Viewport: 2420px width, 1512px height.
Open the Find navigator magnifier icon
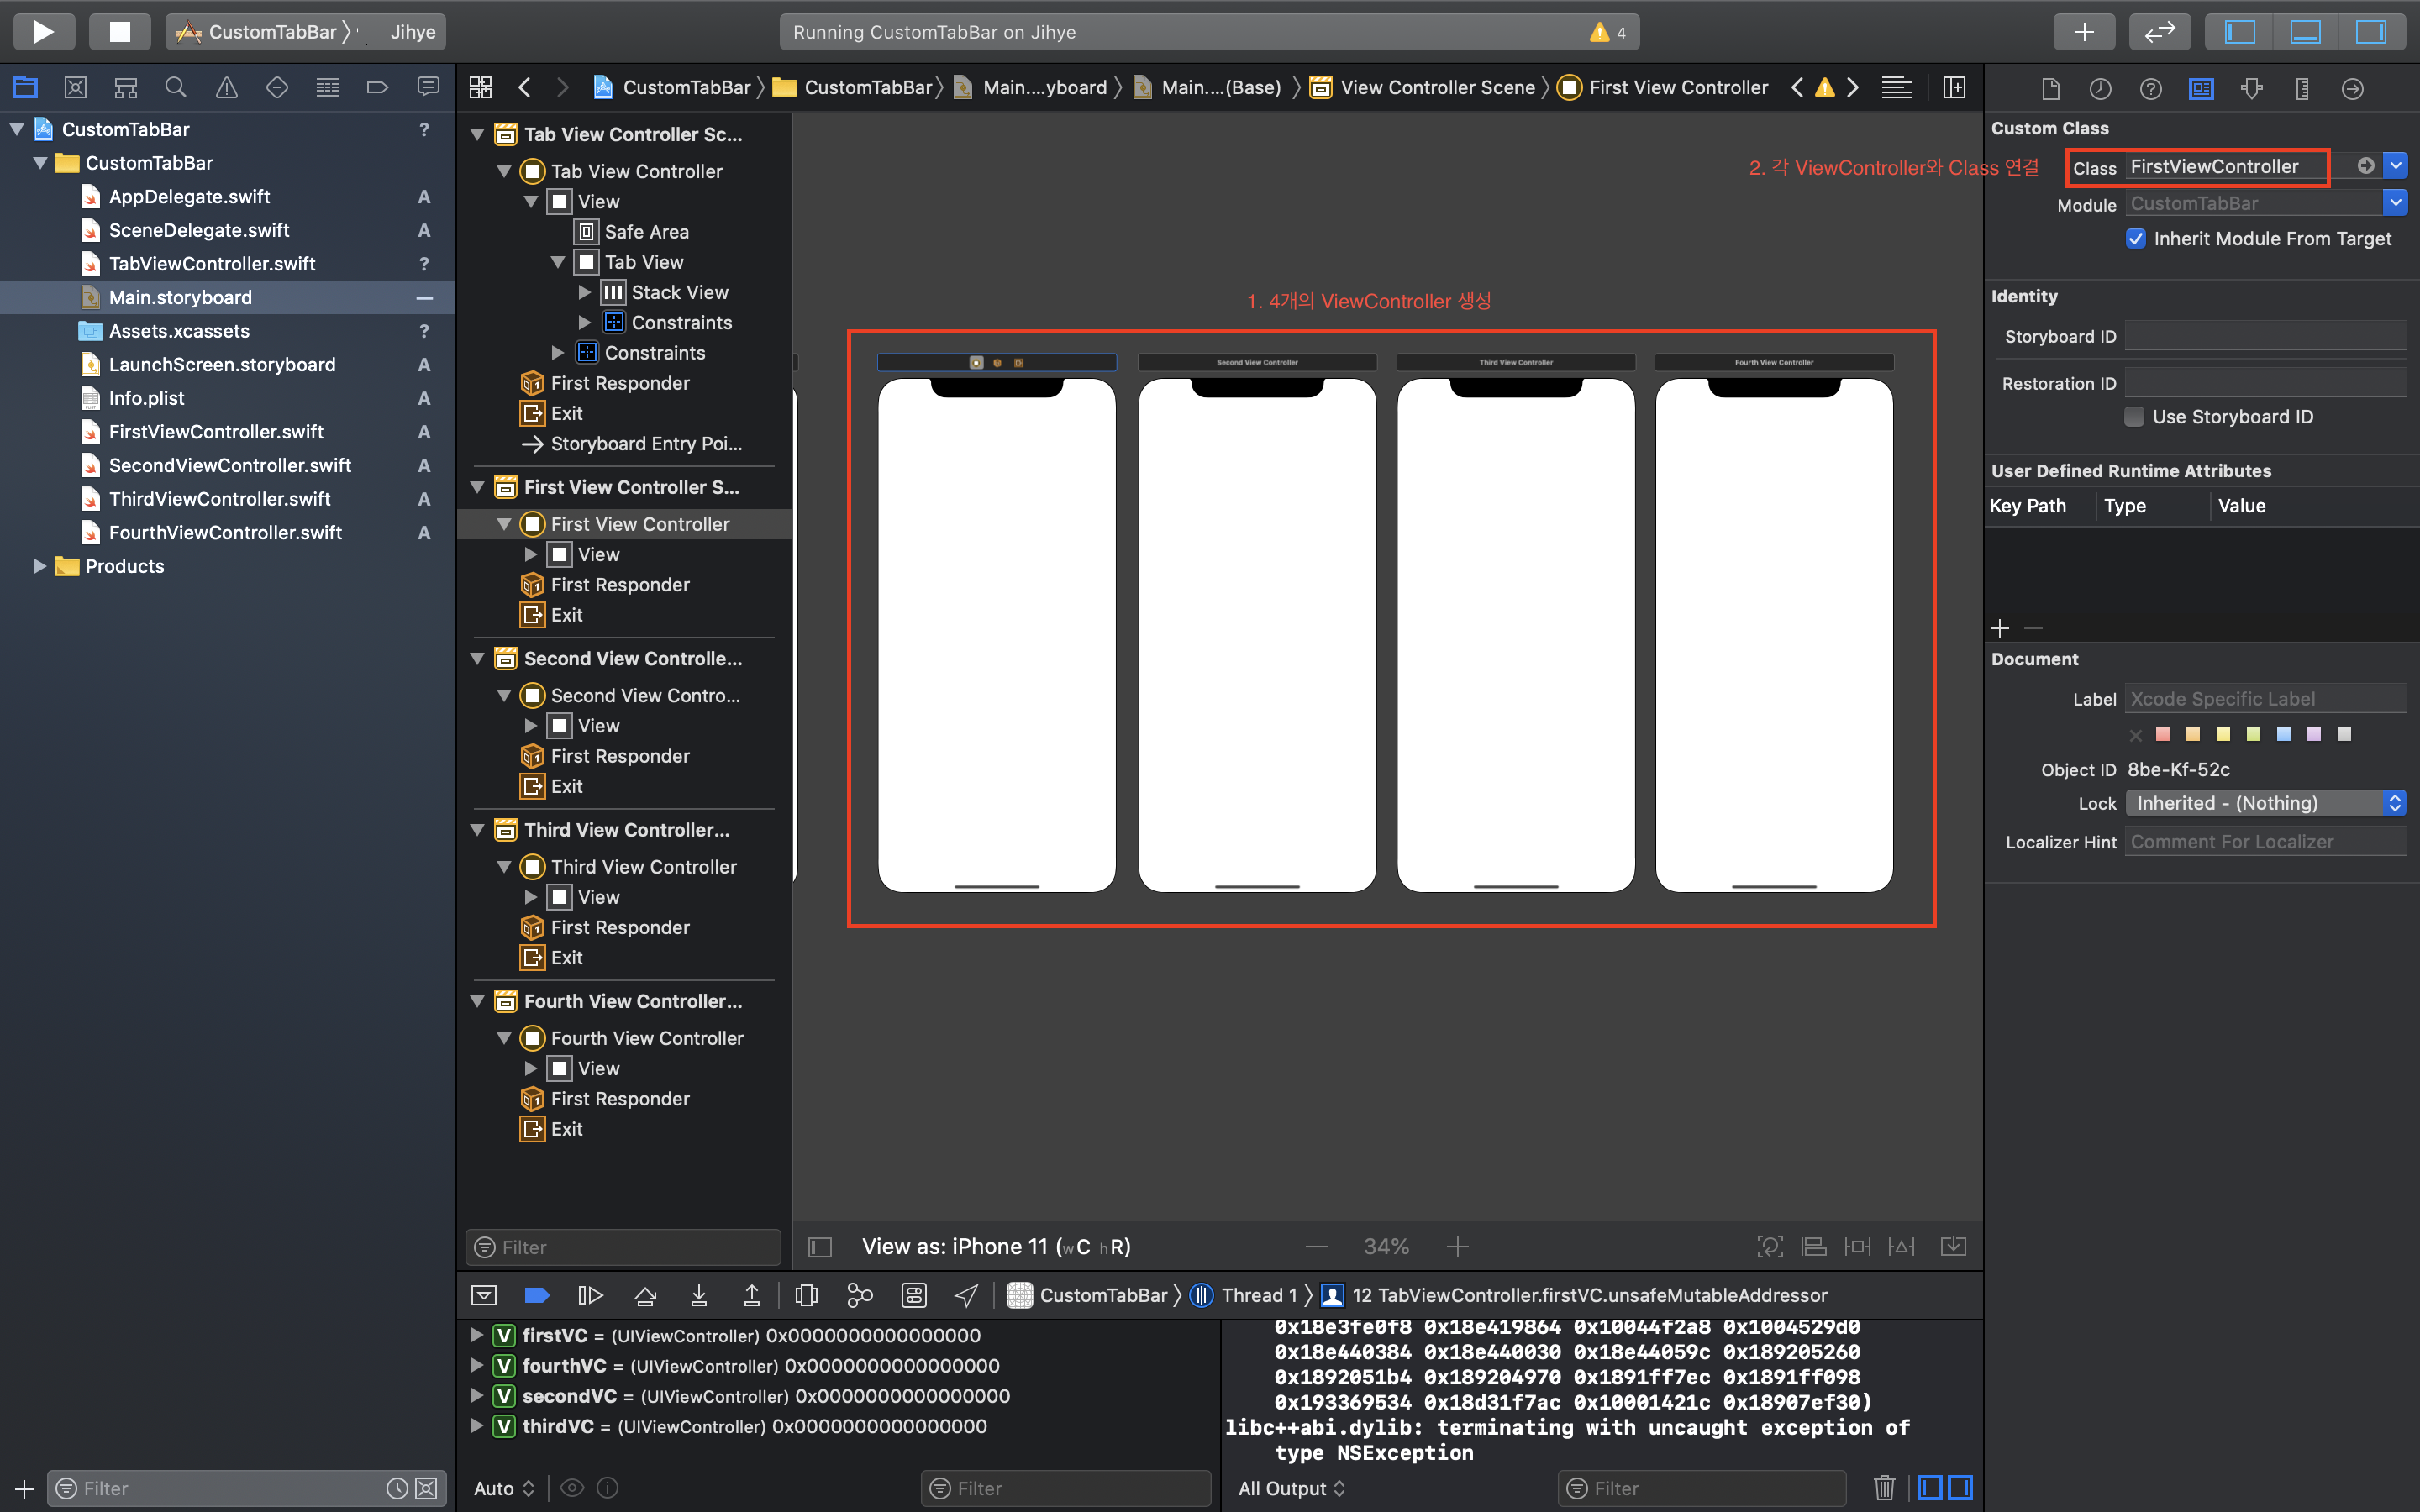click(176, 88)
